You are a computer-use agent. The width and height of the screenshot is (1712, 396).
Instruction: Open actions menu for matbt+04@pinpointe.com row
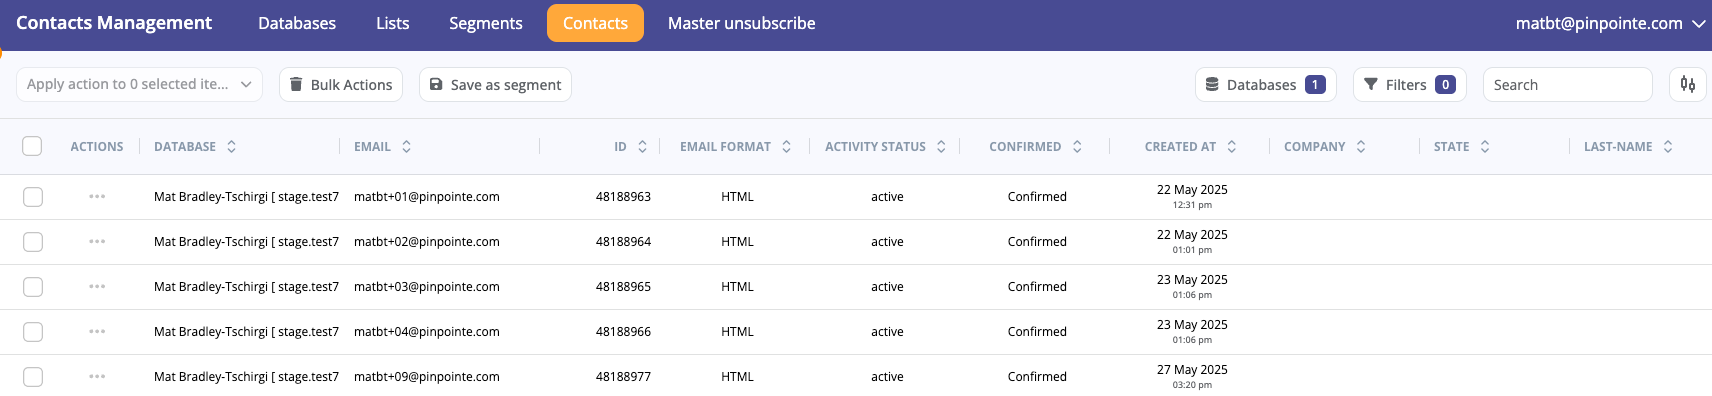tap(97, 332)
